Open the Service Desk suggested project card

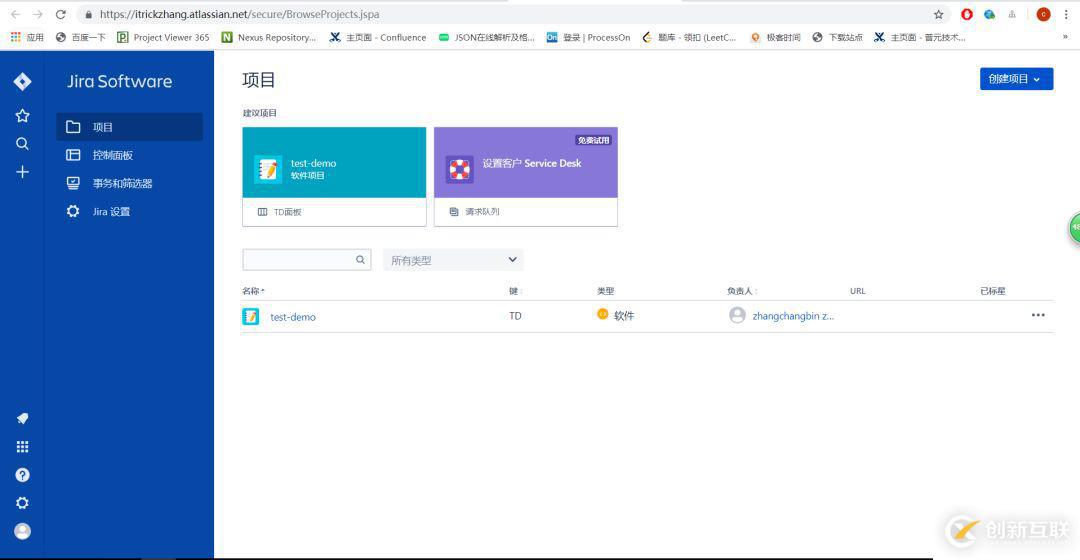[526, 176]
